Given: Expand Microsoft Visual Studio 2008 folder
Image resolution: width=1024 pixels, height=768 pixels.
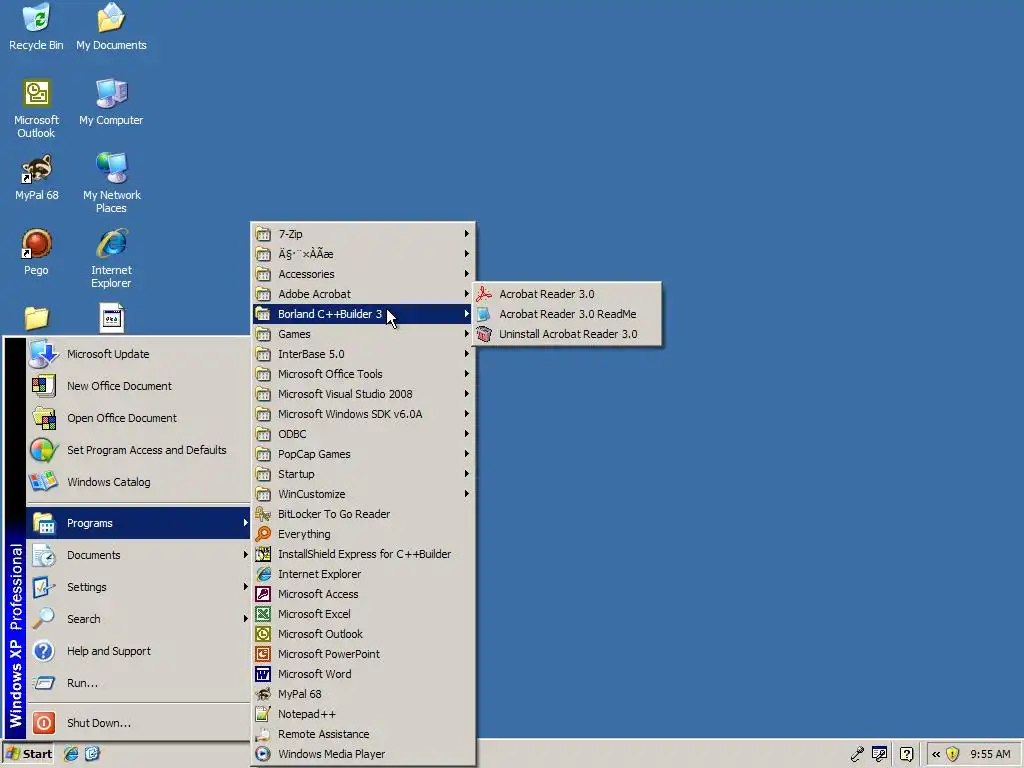Looking at the screenshot, I should click(x=363, y=394).
